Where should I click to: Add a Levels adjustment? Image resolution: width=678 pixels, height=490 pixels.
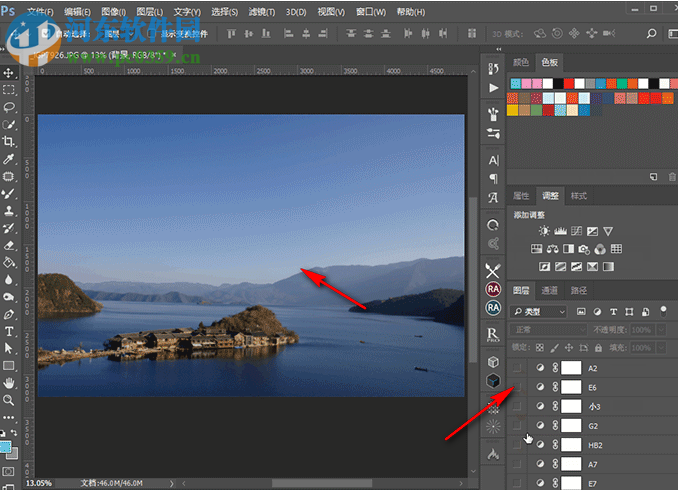(x=560, y=231)
